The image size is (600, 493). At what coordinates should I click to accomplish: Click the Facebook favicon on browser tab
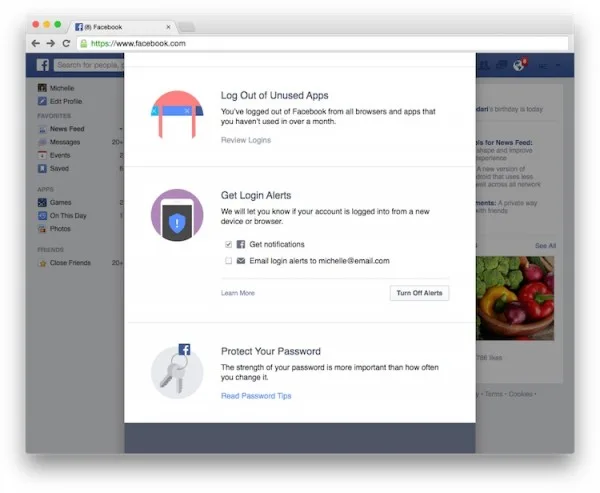click(x=79, y=27)
